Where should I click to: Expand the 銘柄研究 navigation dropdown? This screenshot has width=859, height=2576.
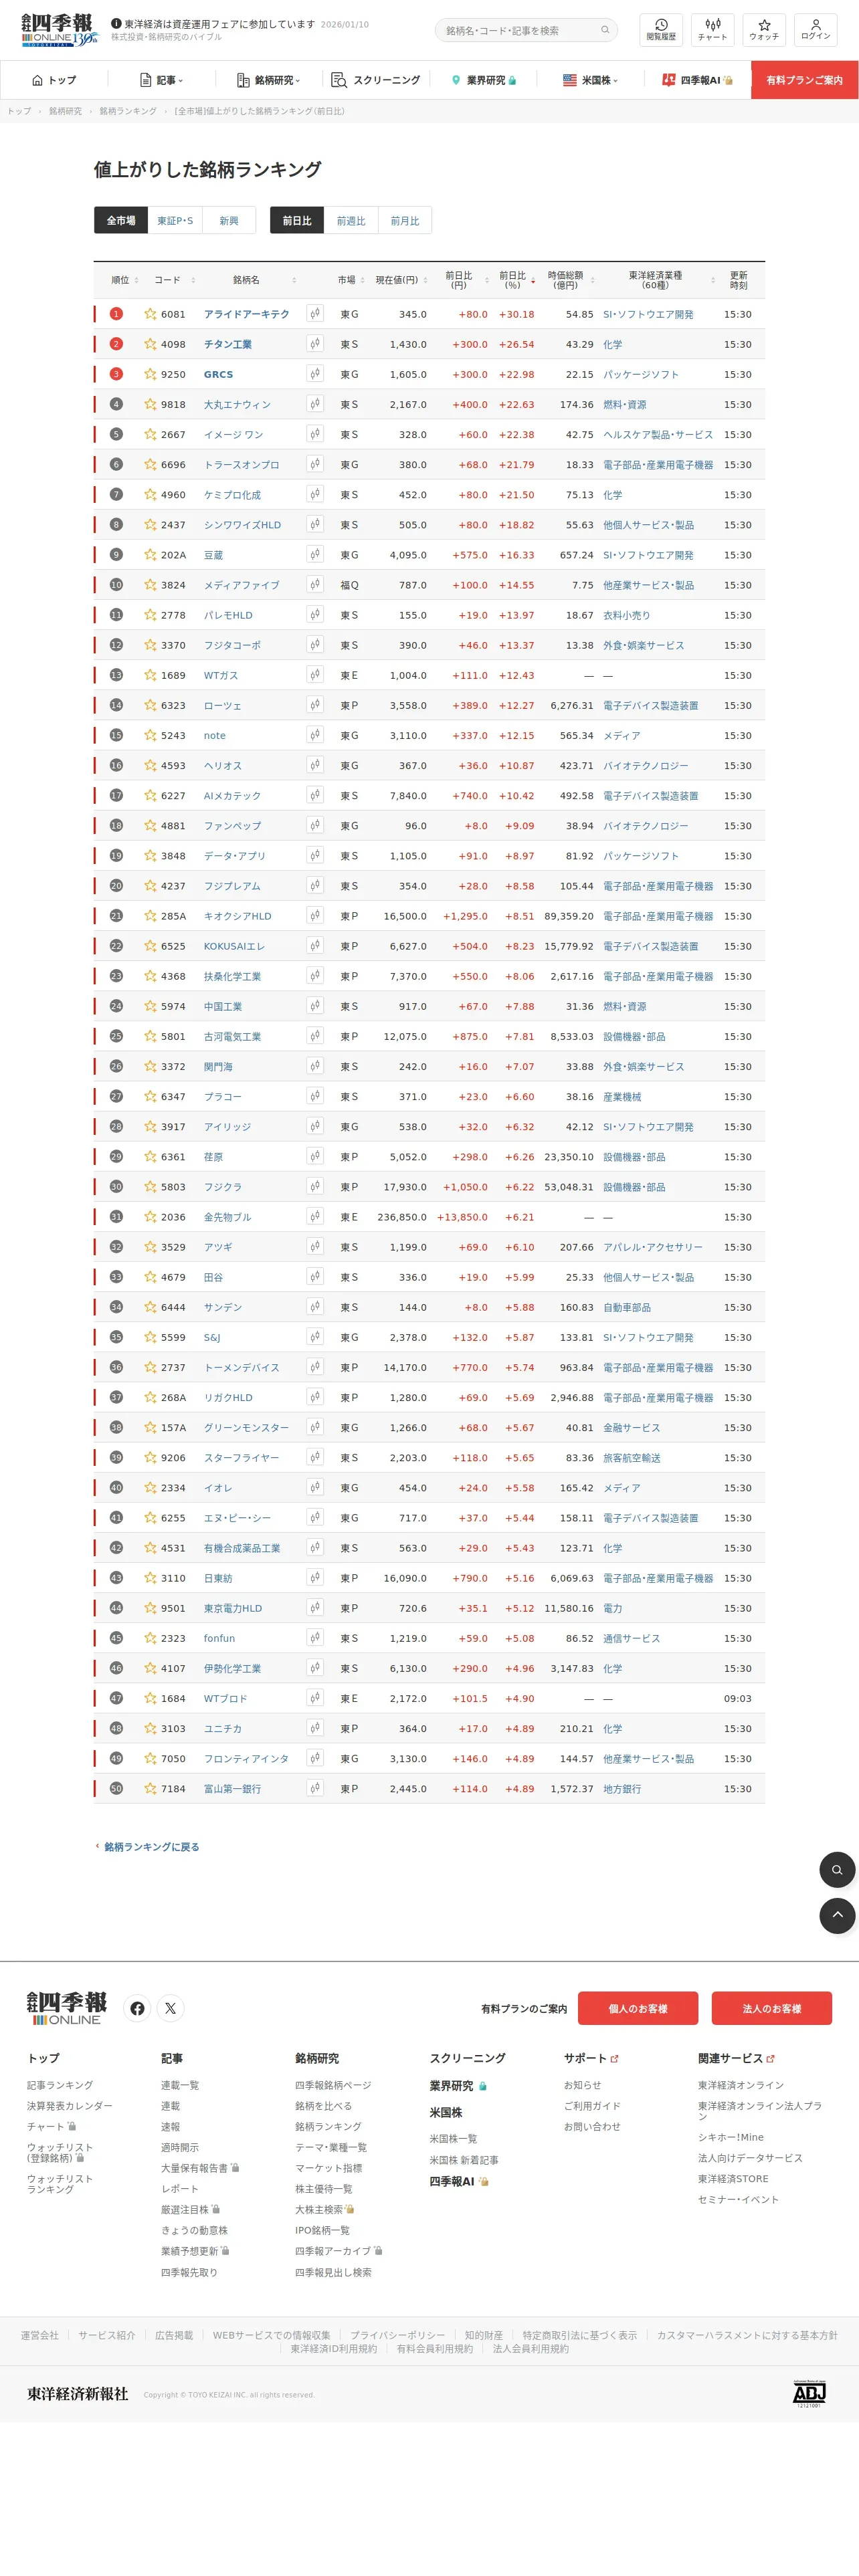click(268, 80)
